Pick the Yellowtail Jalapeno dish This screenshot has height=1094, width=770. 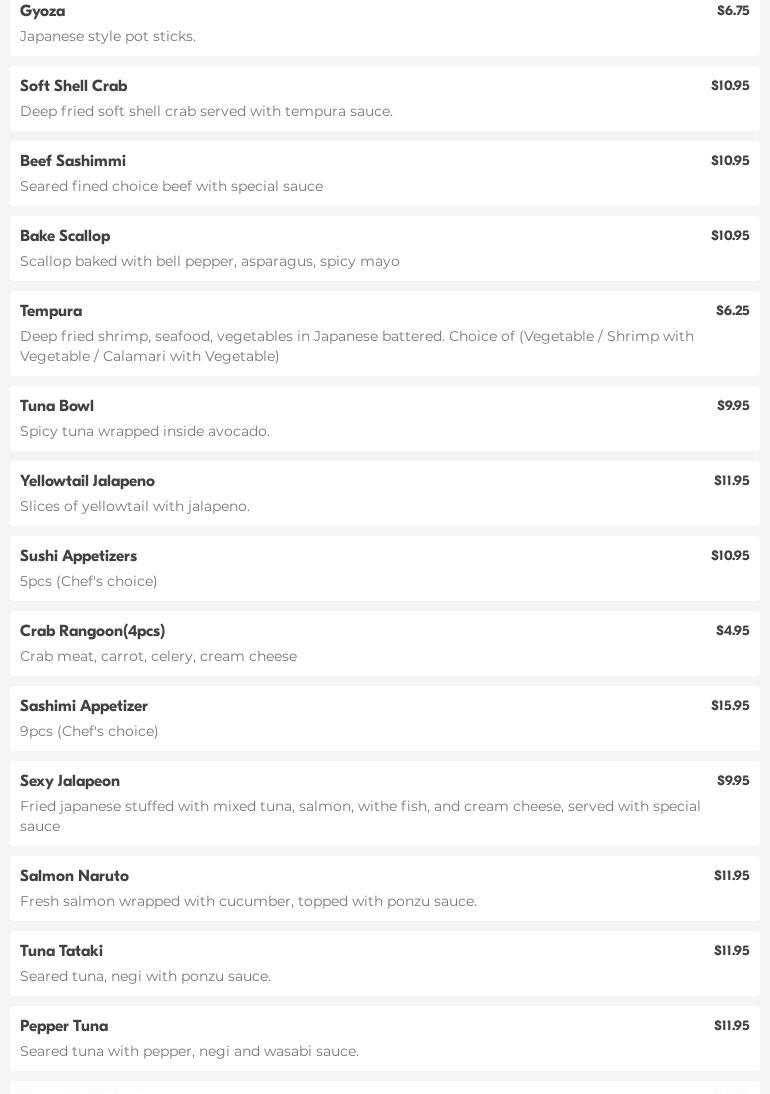click(87, 481)
